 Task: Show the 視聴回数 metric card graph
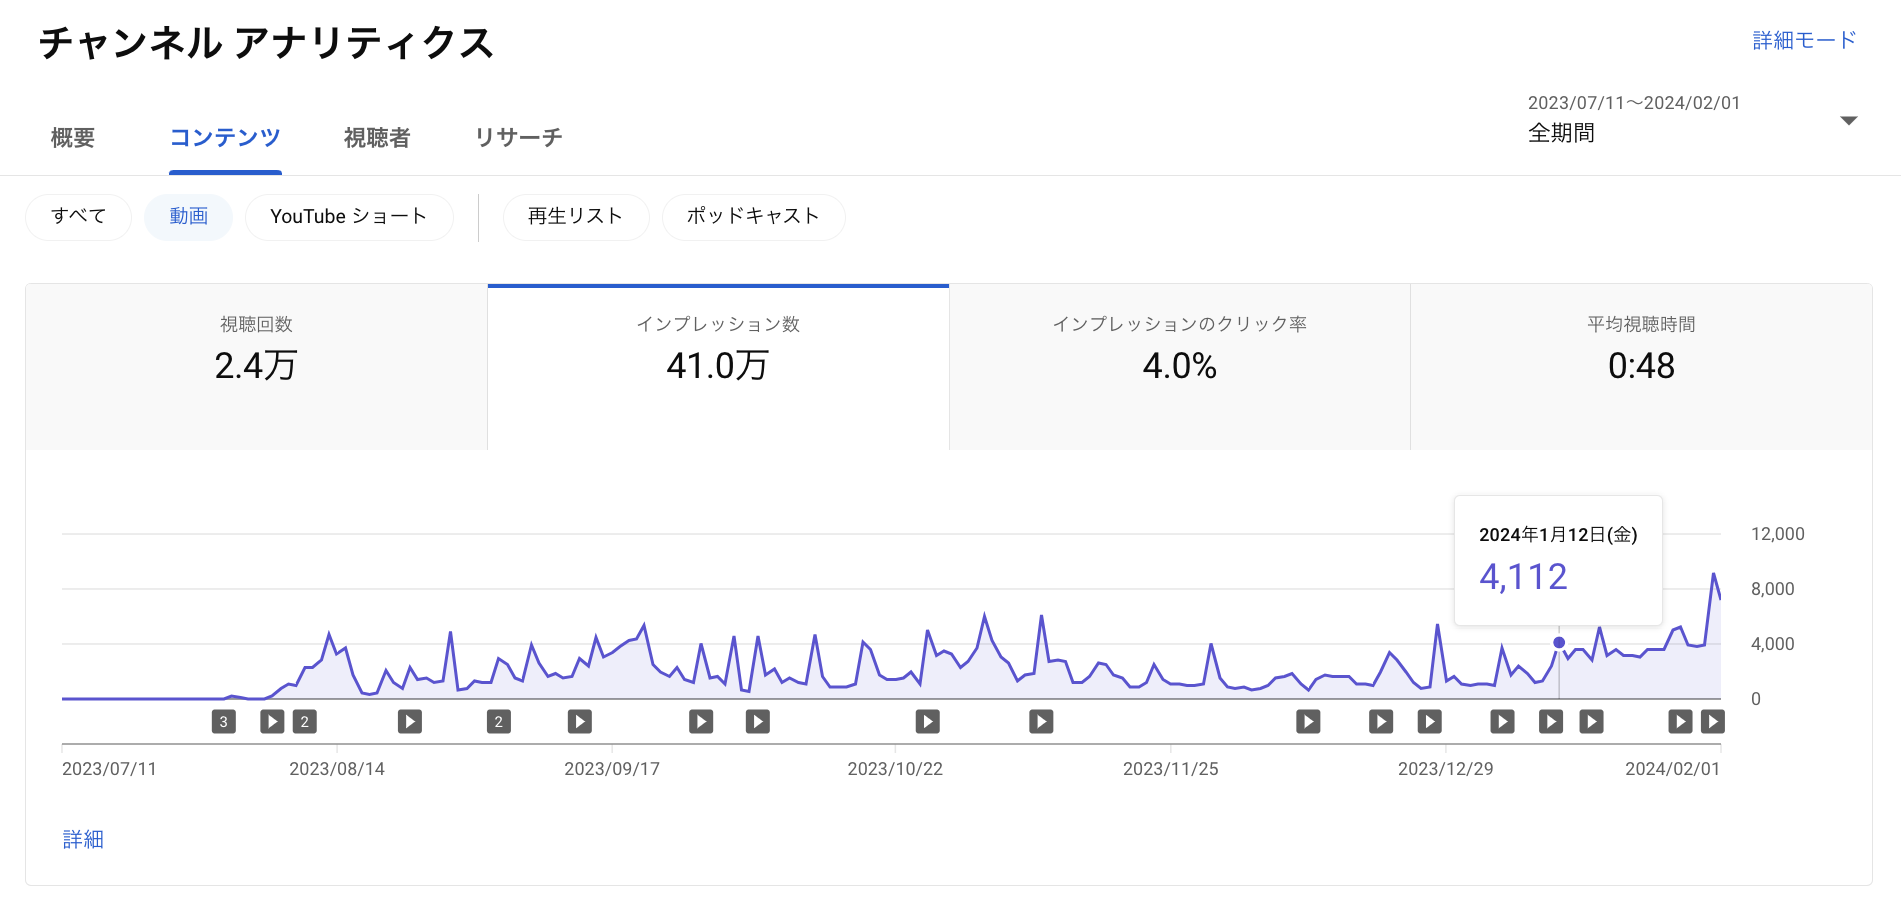[257, 367]
